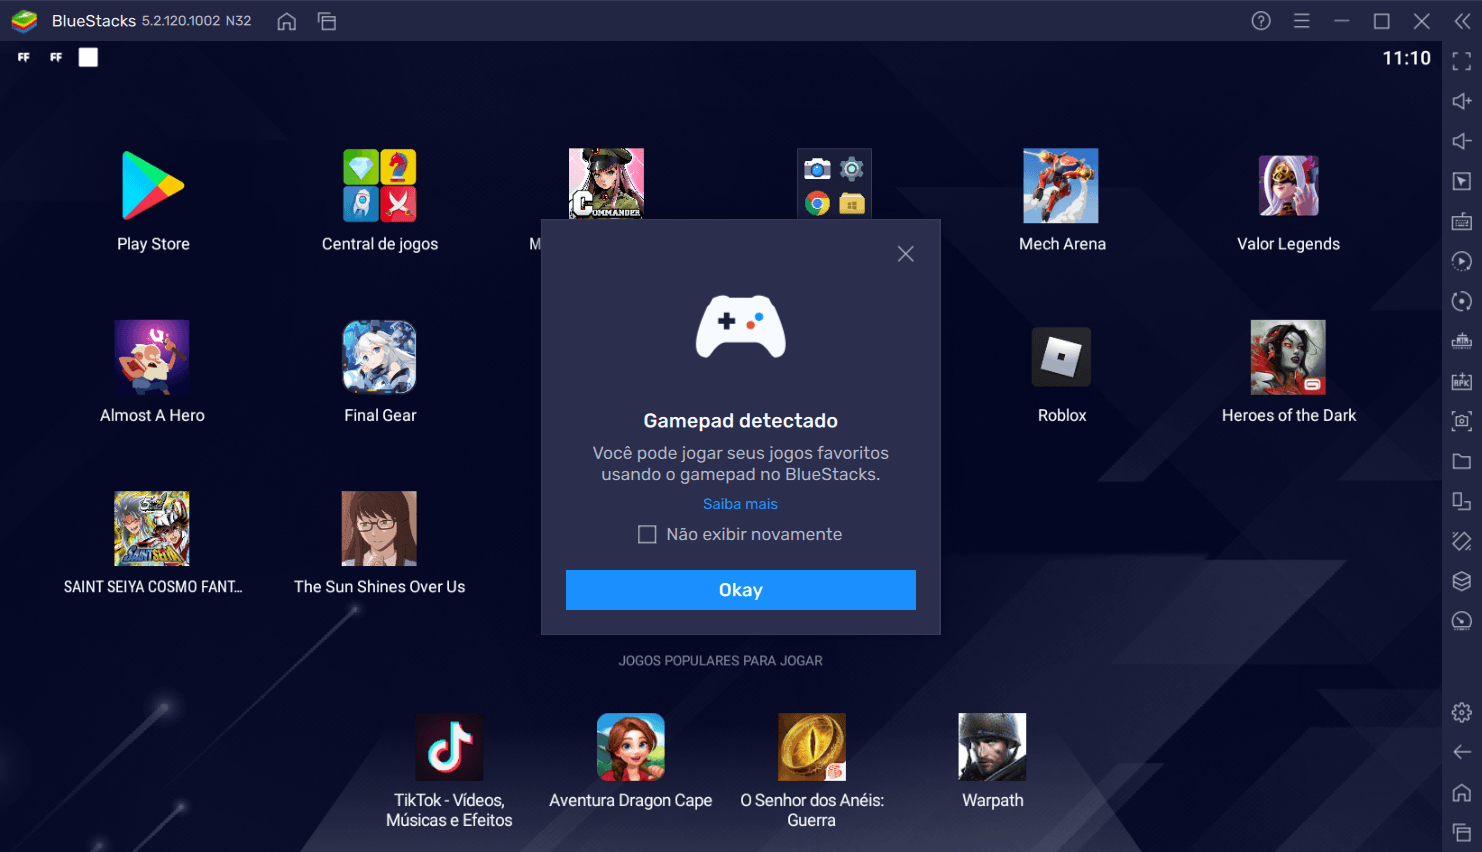
Task: Install an APK from sidebar
Action: [x=1461, y=381]
